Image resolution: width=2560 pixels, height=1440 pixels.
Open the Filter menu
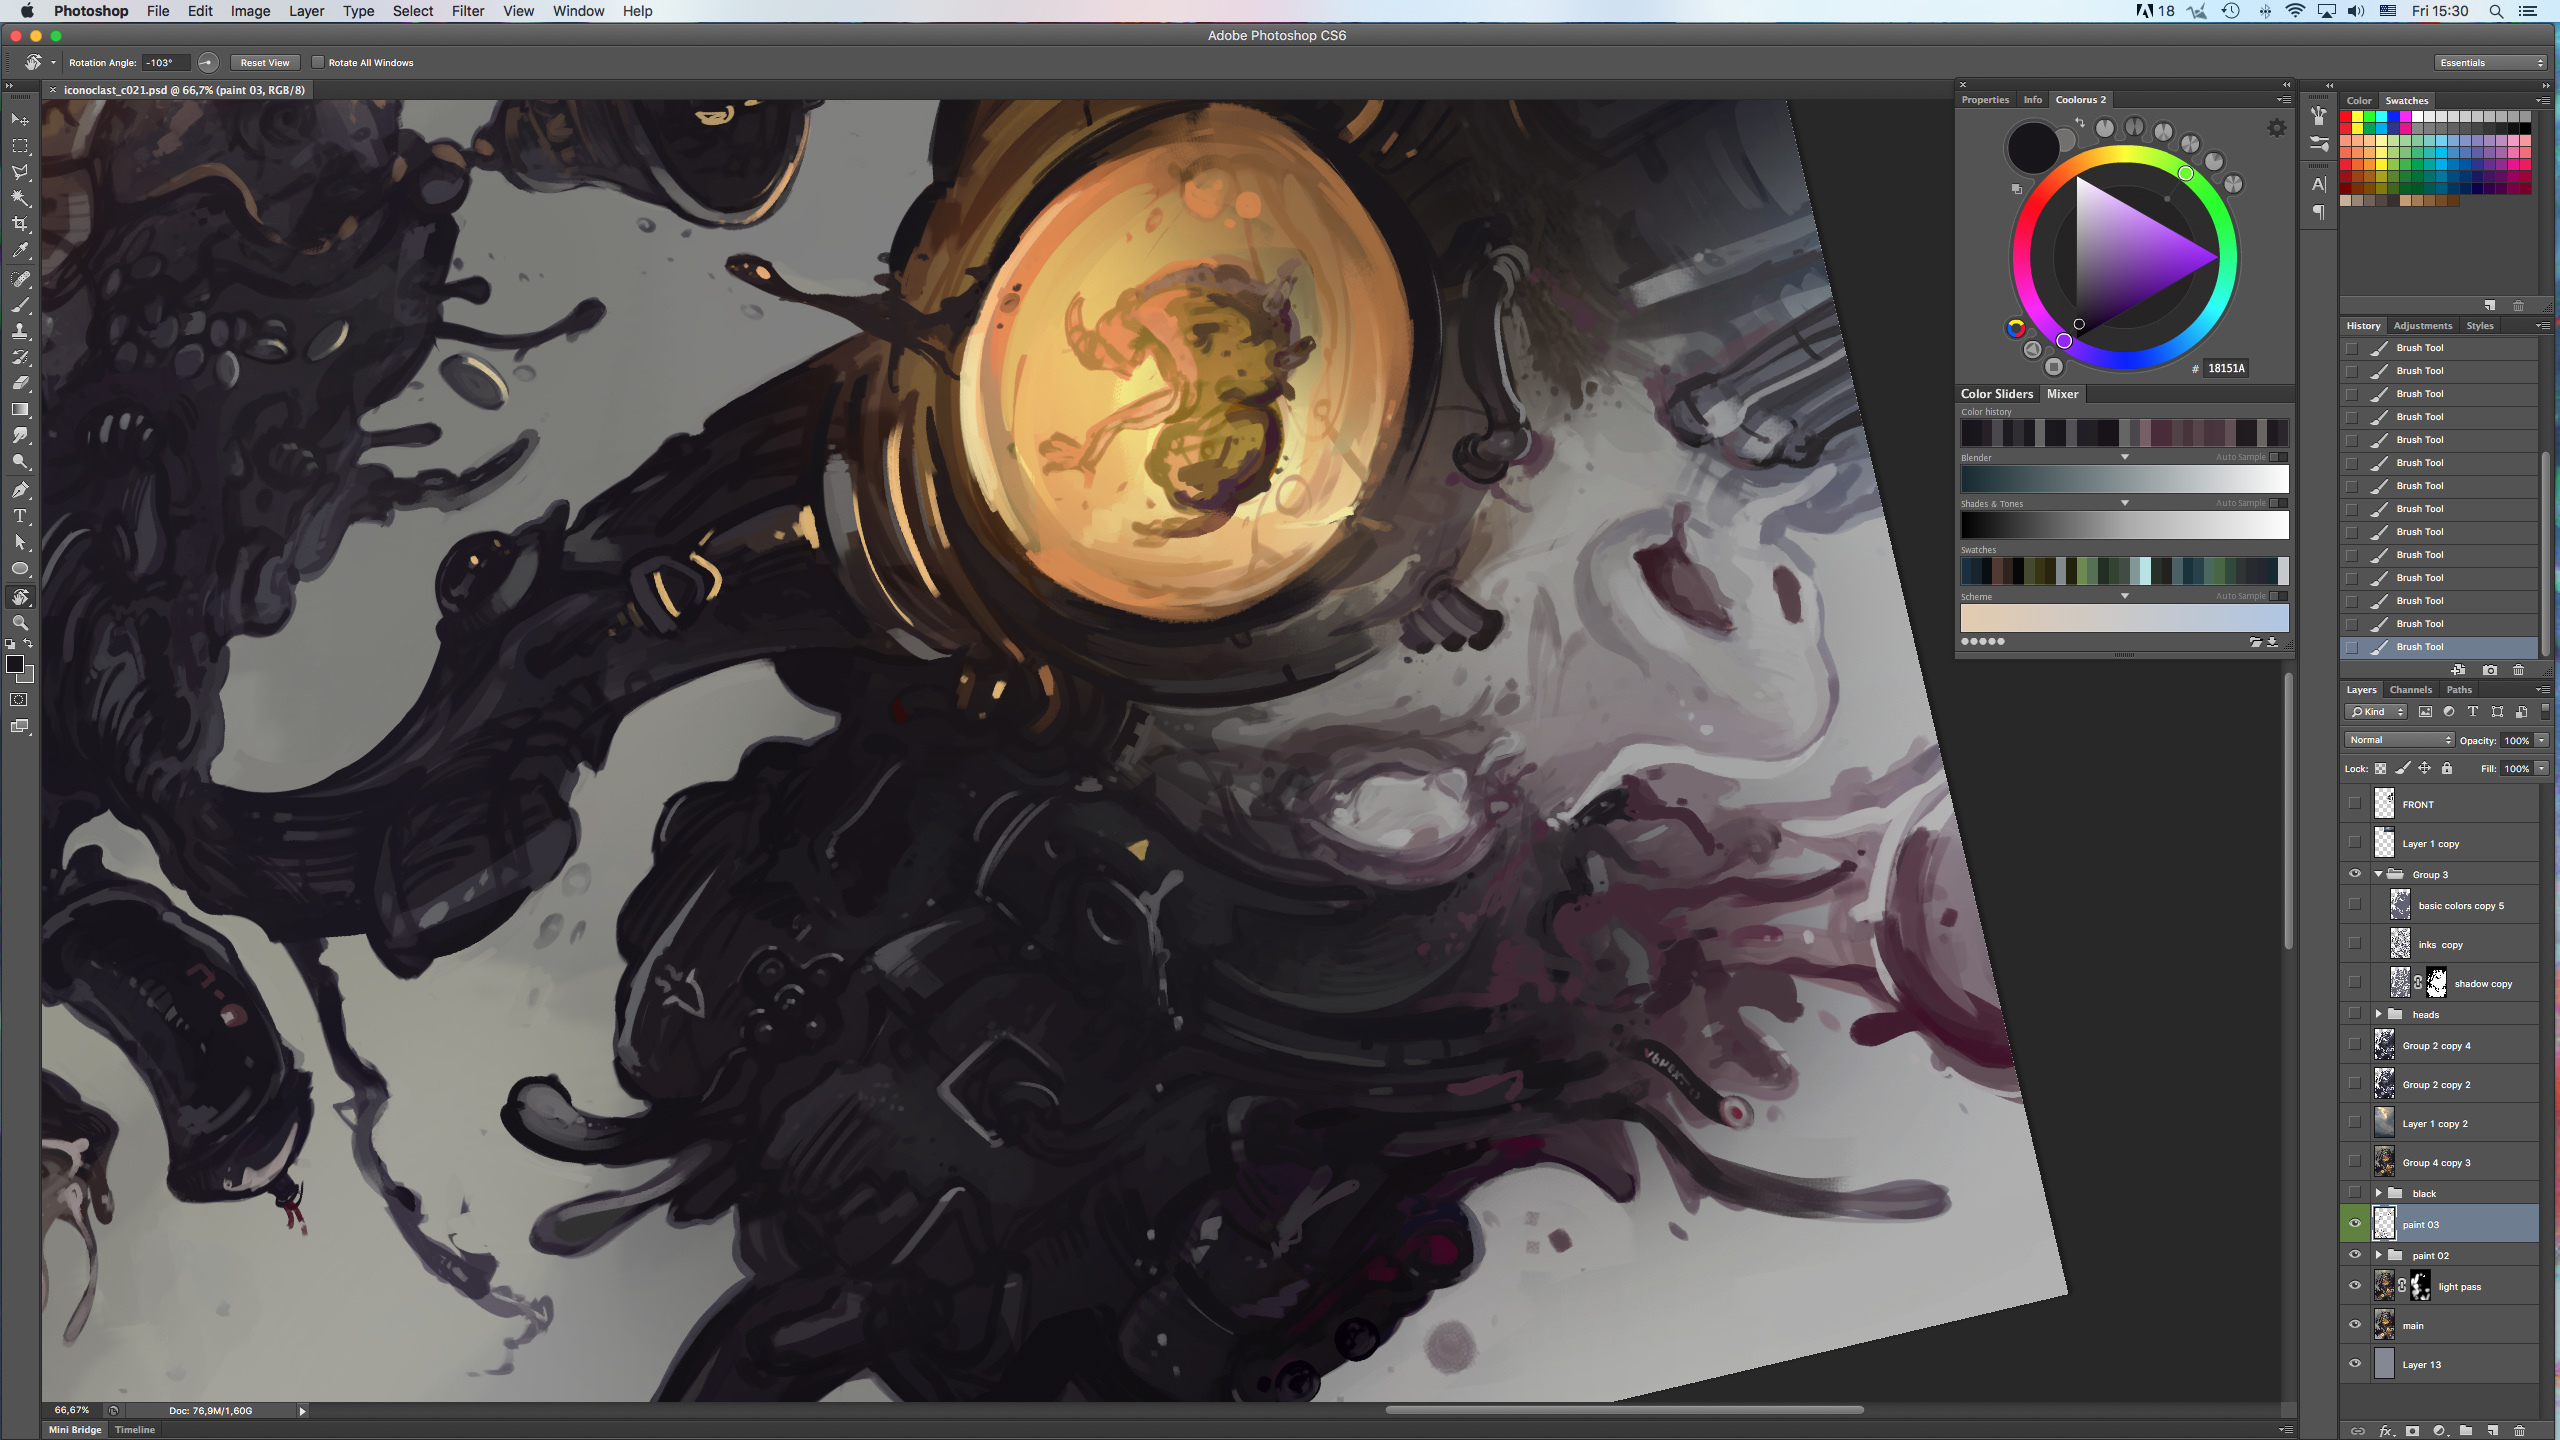coord(467,11)
